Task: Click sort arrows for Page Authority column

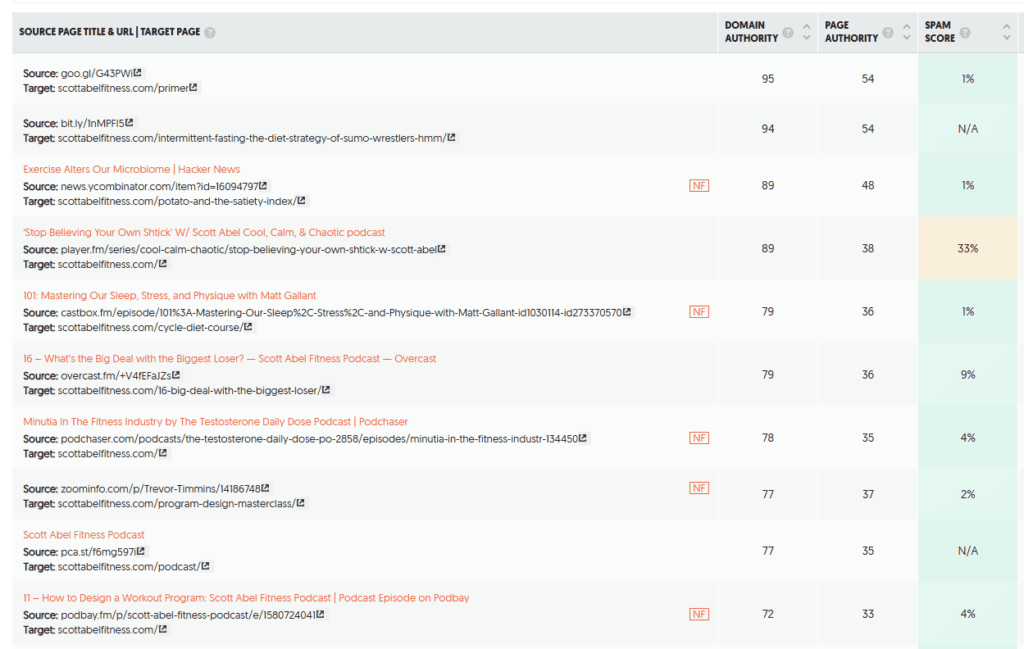Action: click(906, 33)
